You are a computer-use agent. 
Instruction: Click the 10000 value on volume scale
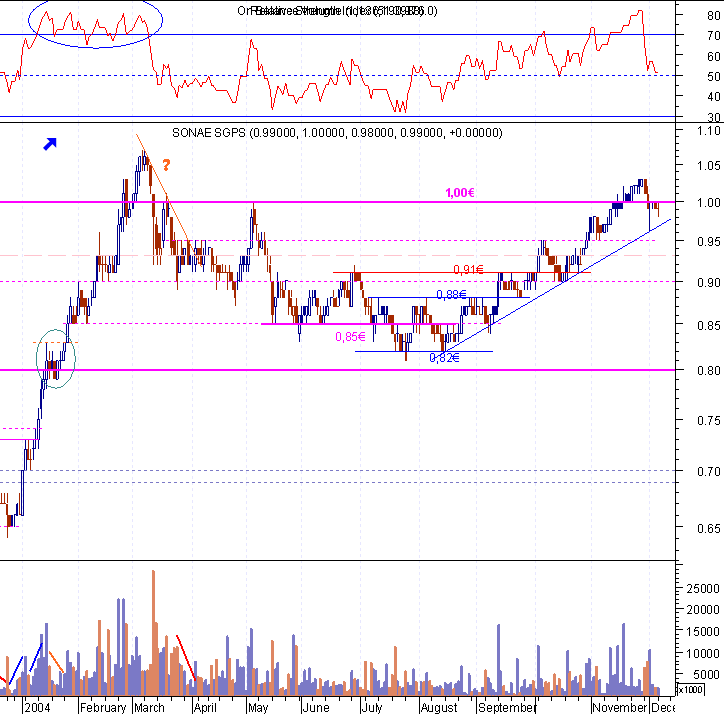click(x=703, y=654)
